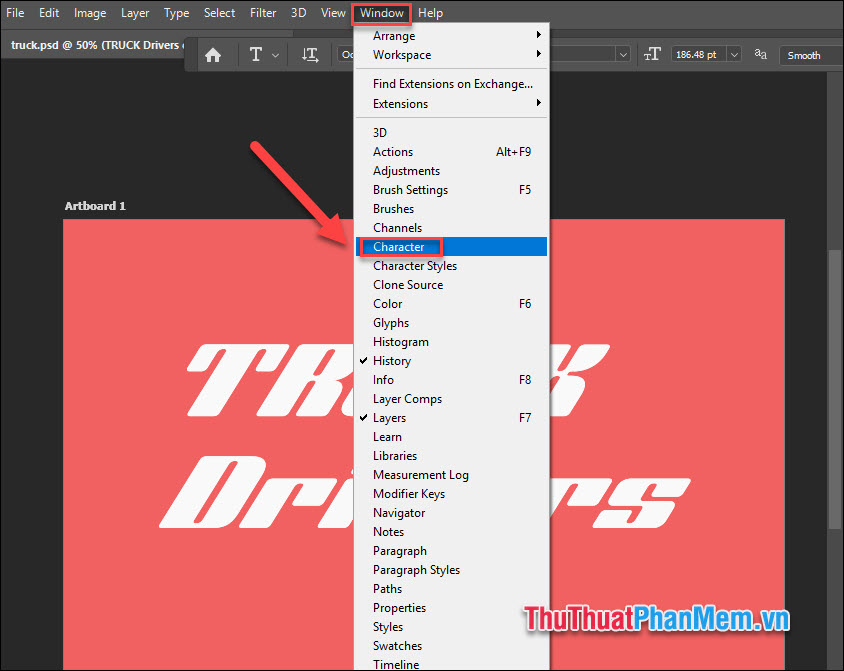Toggle the text orientation icon
Viewport: 844px width, 671px height.
pos(310,55)
